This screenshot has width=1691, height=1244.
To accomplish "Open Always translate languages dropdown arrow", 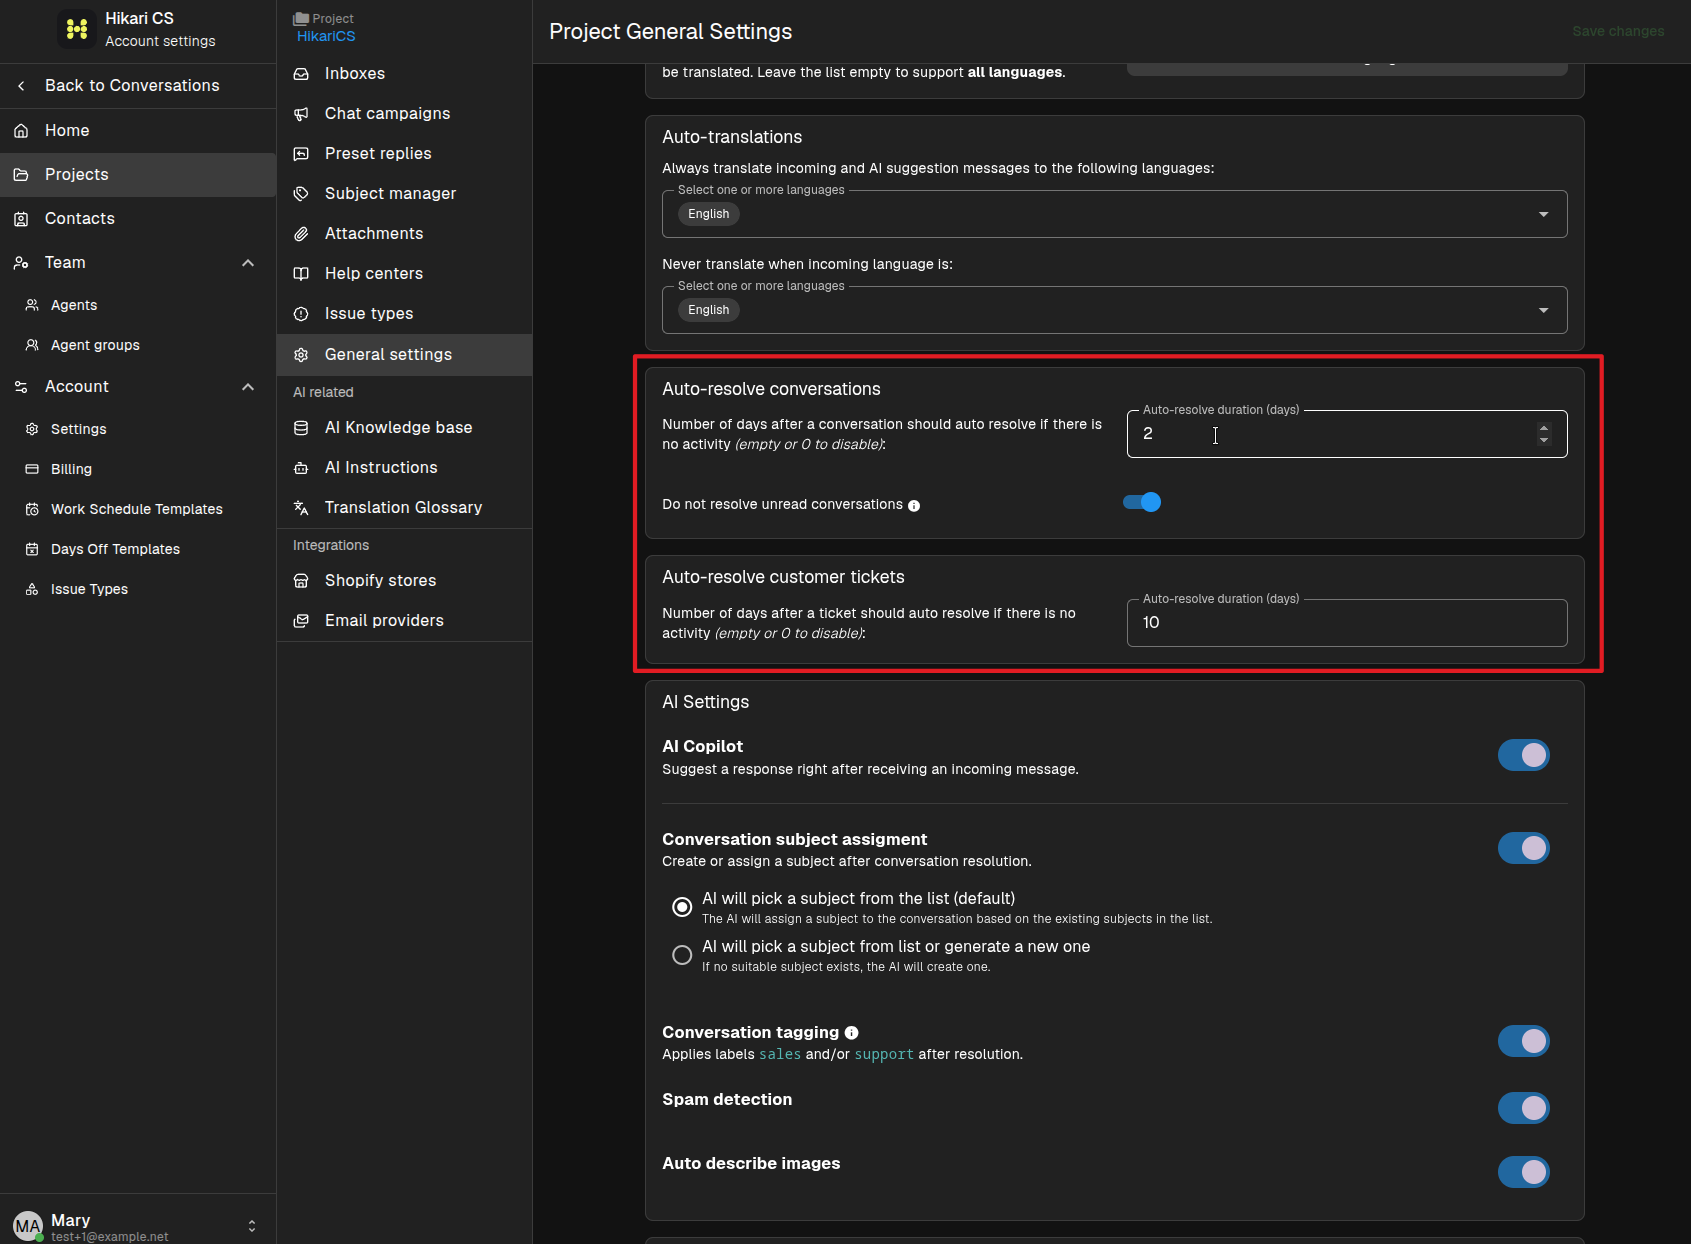I will click(x=1544, y=215).
